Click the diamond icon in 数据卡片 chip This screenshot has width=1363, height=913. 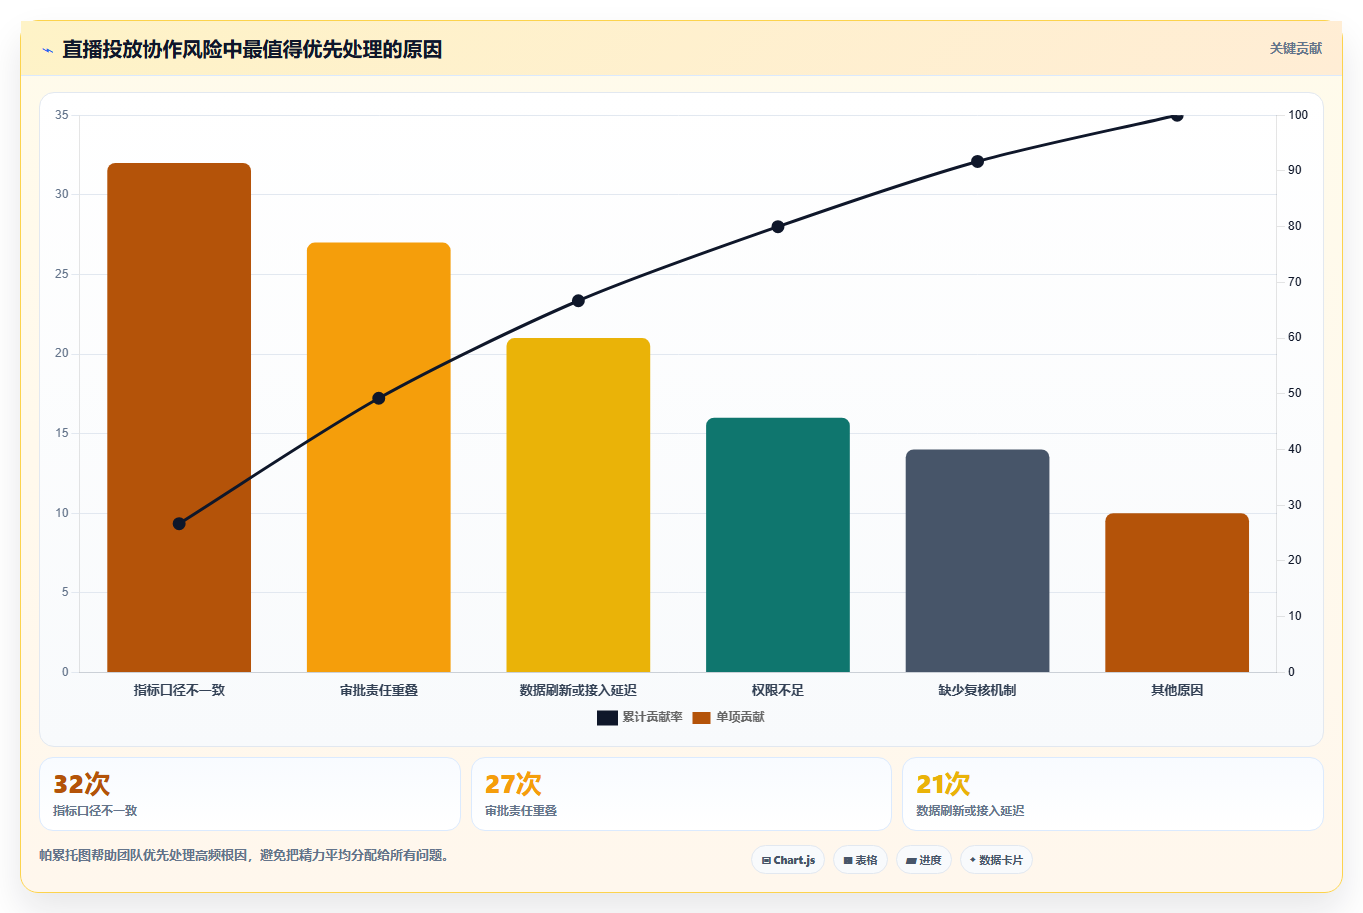(x=972, y=860)
